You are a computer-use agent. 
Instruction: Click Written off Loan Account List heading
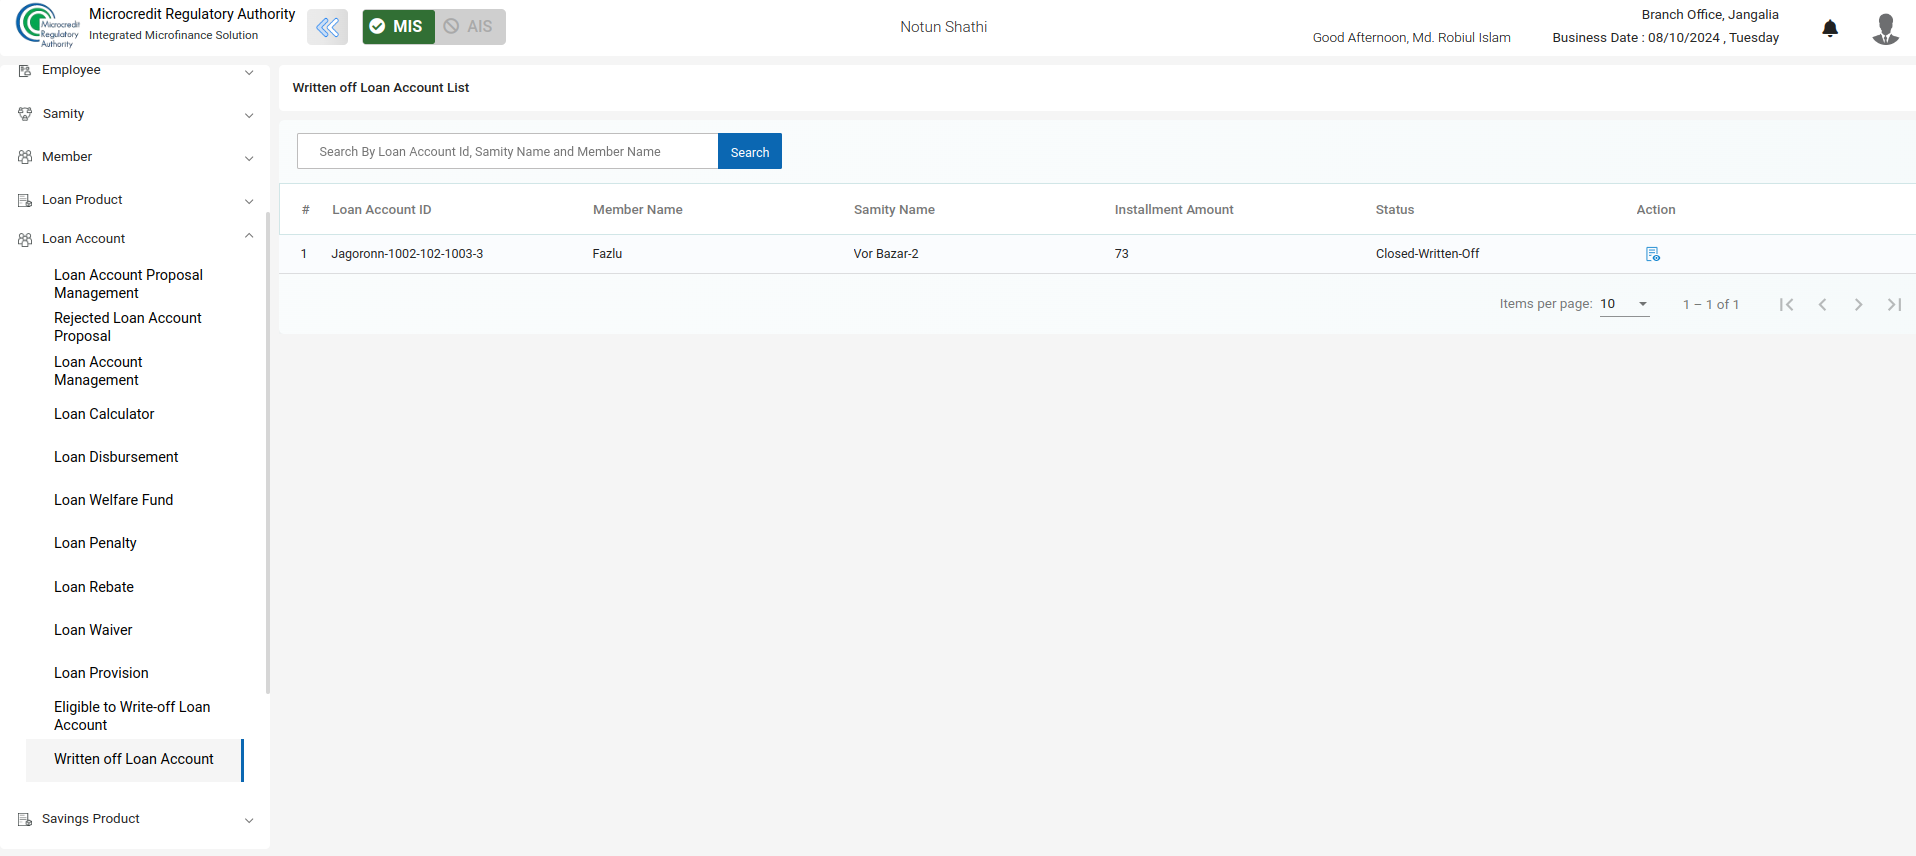tap(381, 88)
